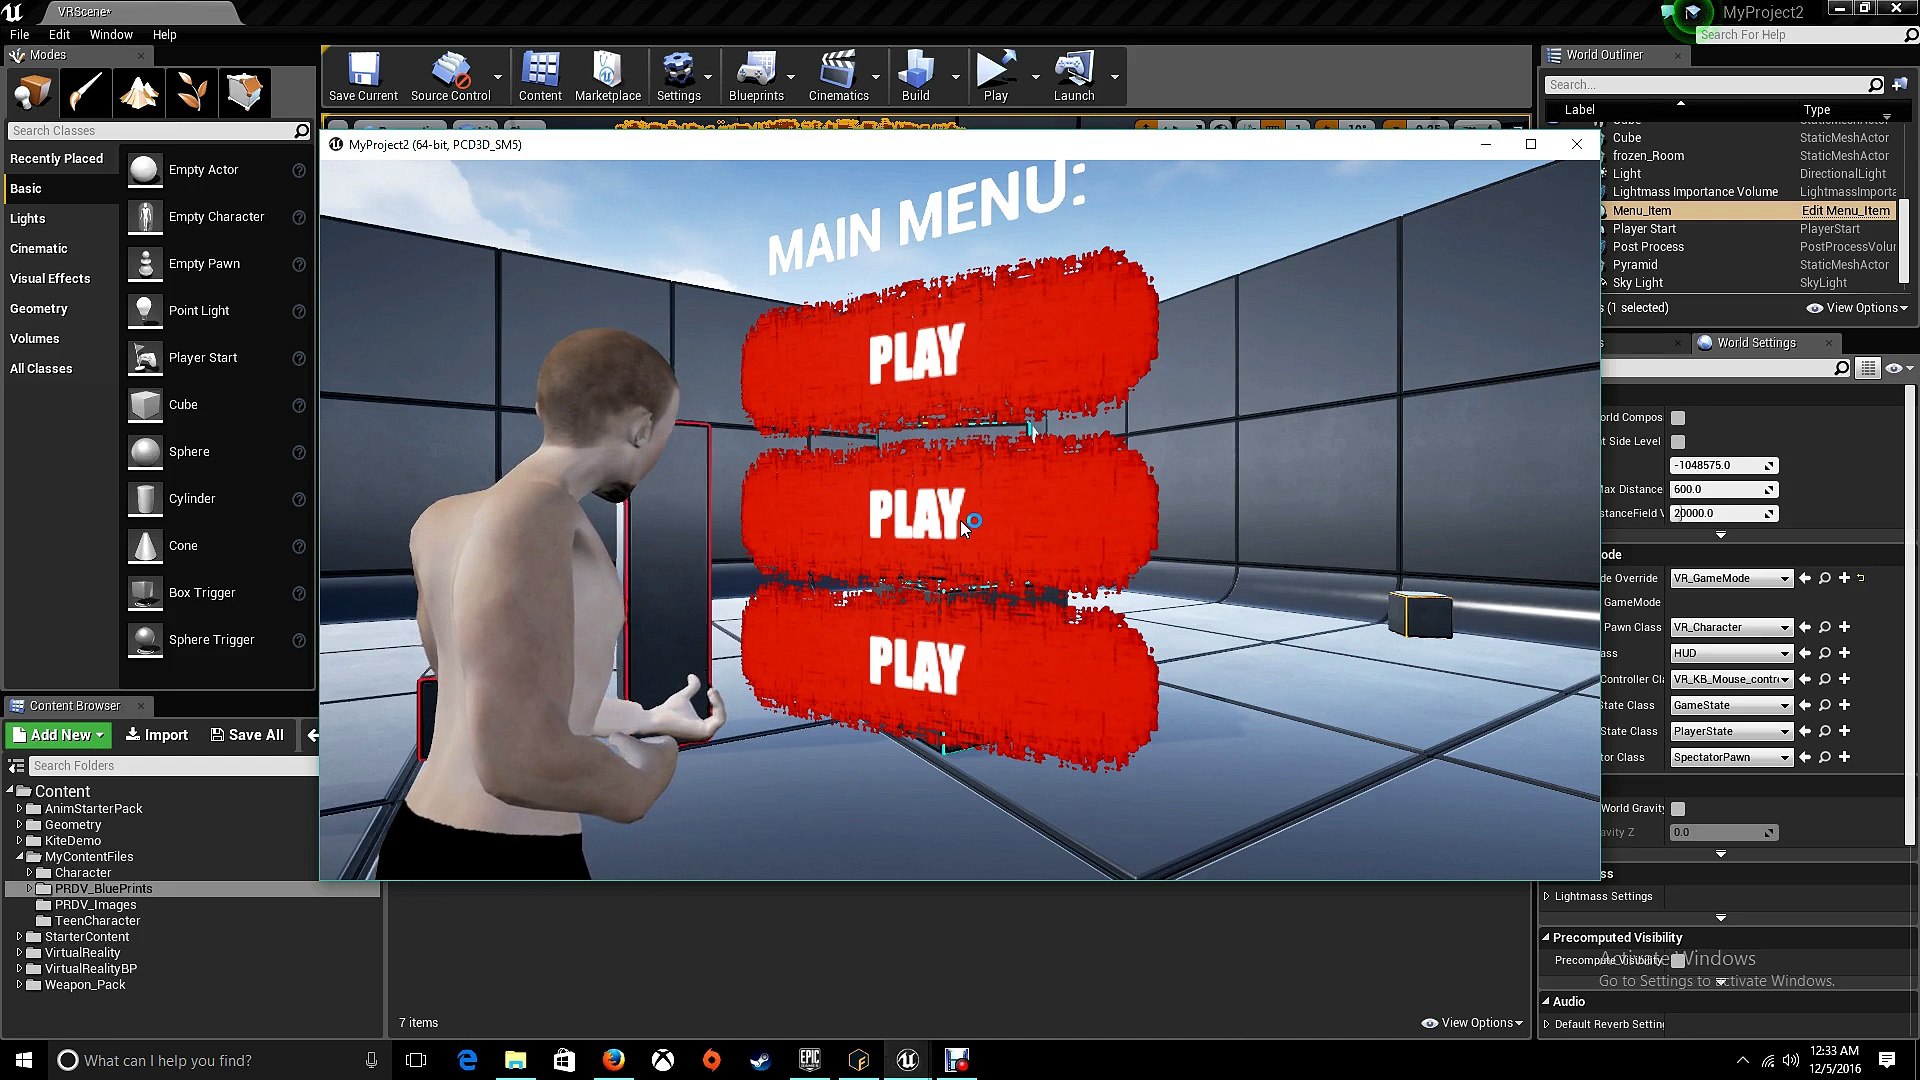Click the Save All button
The width and height of the screenshot is (1920, 1080).
247,735
